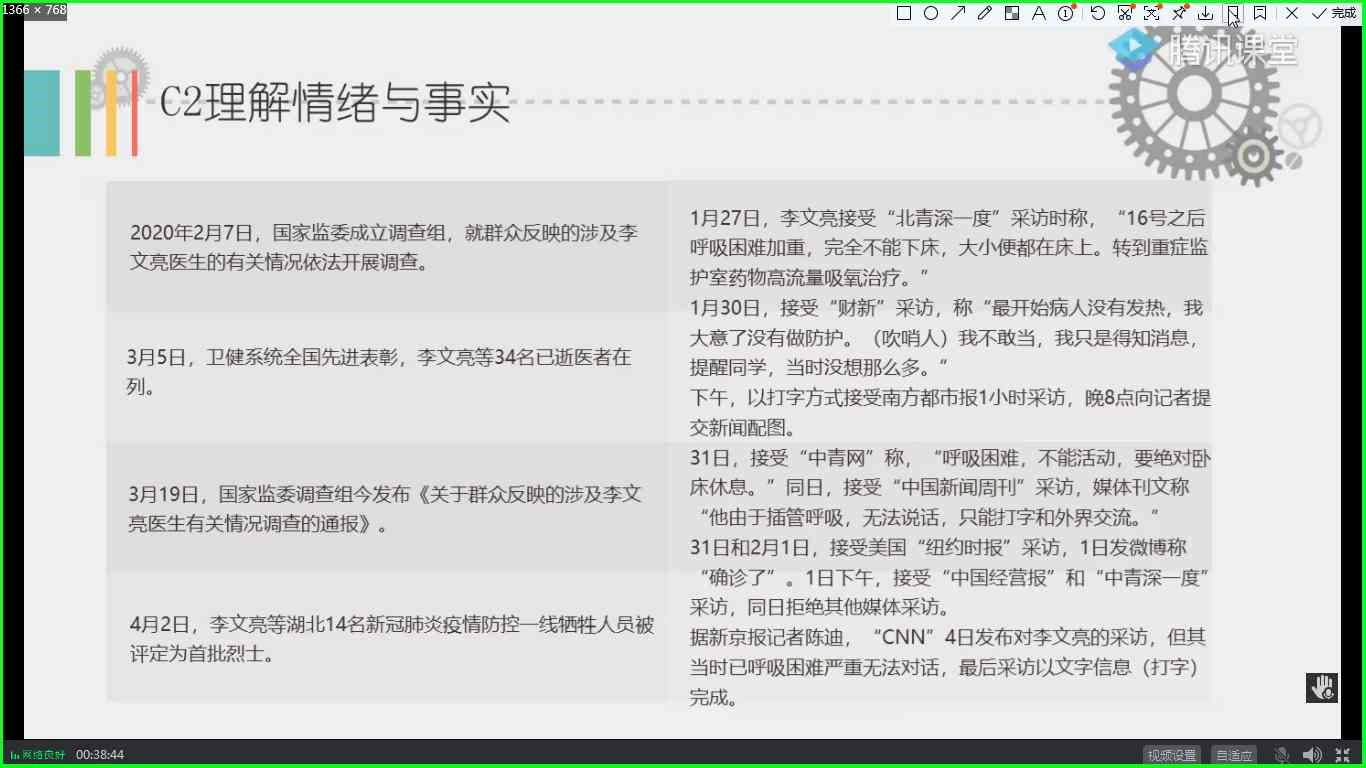
Task: Click the 3月5日 卫健系统 paragraph
Action: click(x=379, y=371)
